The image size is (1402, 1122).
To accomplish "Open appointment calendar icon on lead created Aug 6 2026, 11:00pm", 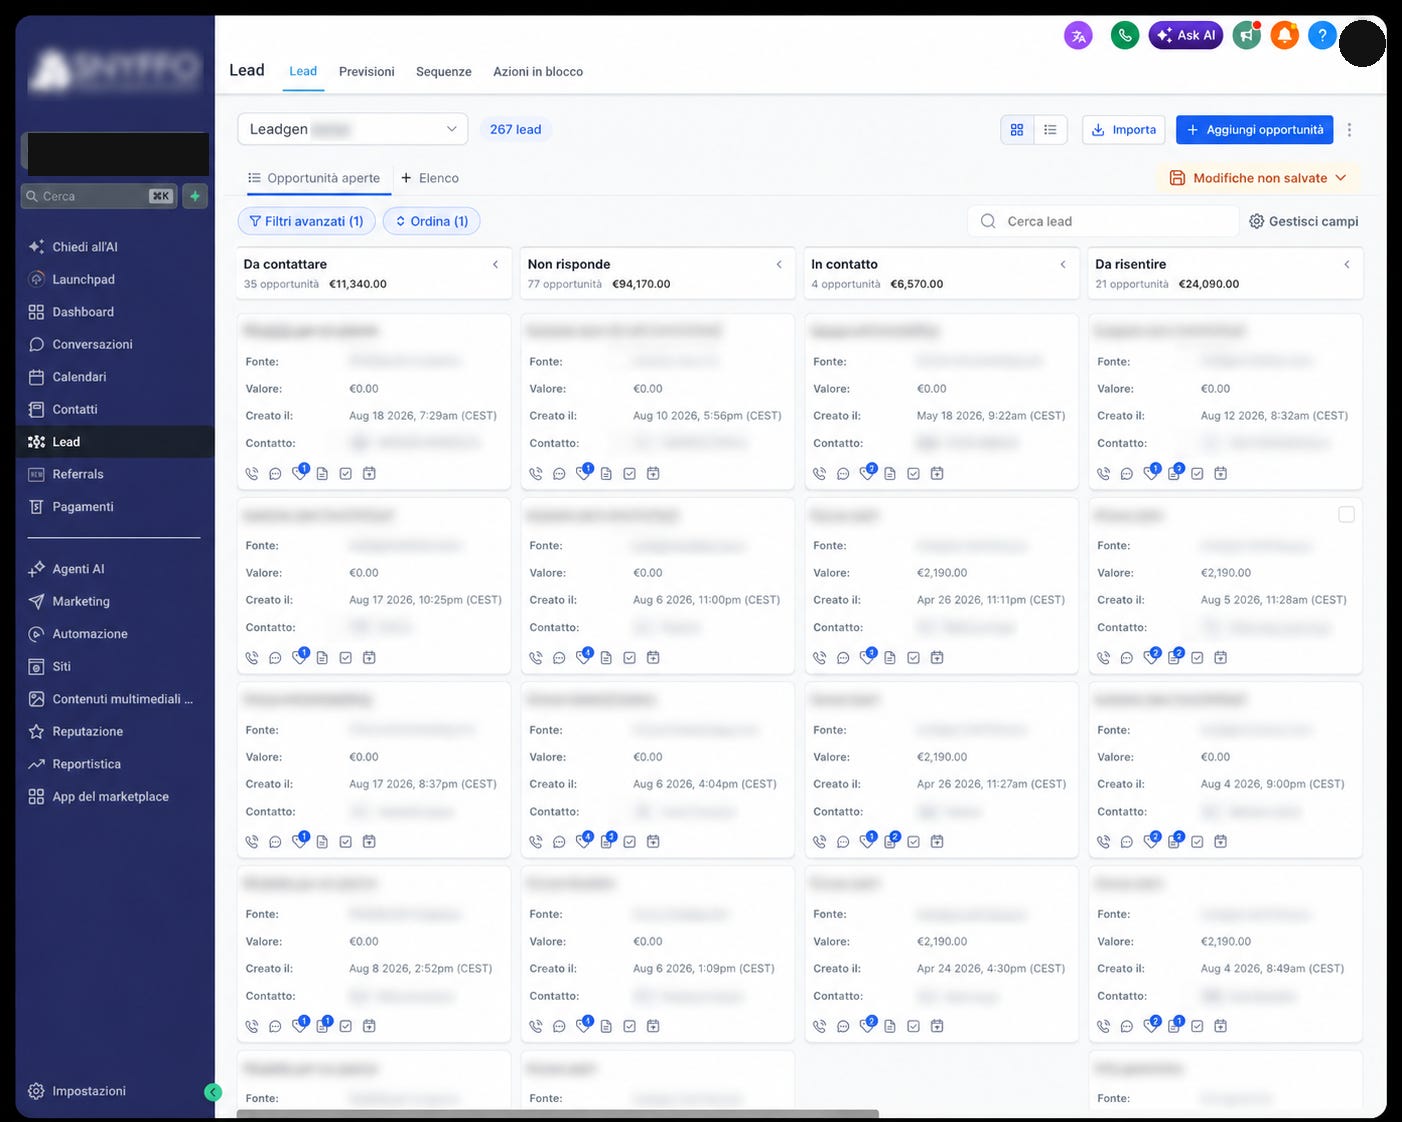I will [x=653, y=658].
